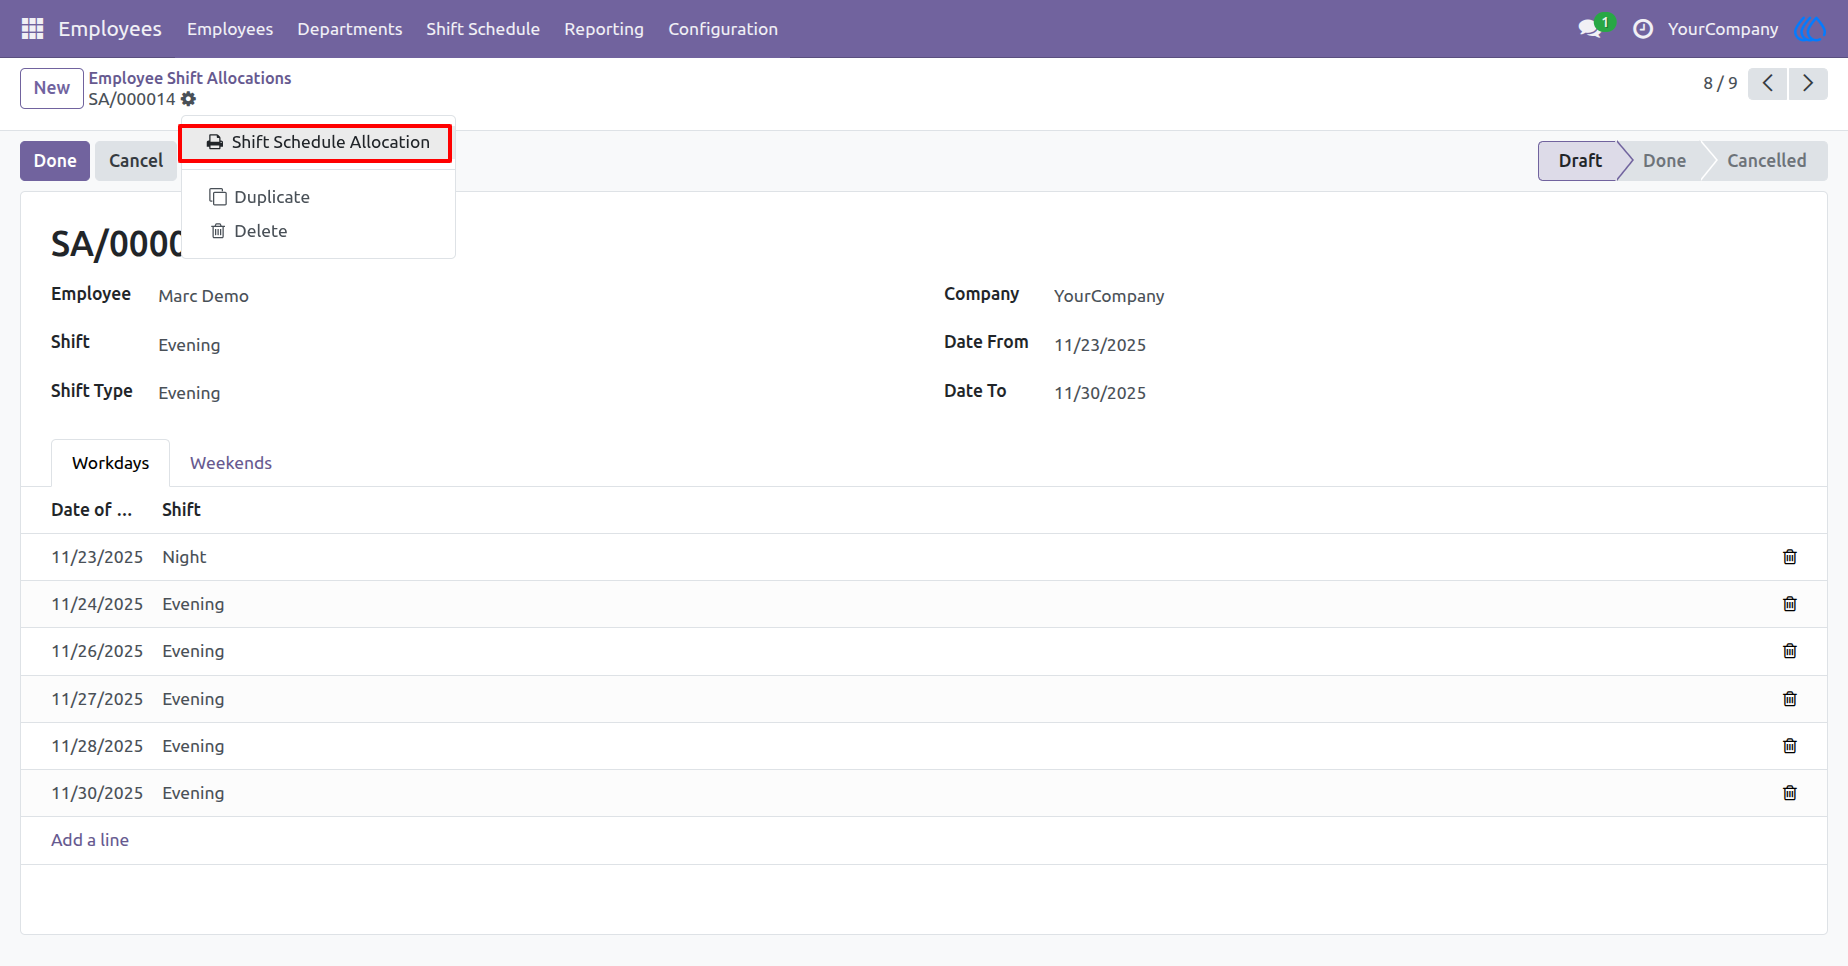Delete the 11/30/2025 Evening shift line
Screen dimensions: 1848x966
1790,793
